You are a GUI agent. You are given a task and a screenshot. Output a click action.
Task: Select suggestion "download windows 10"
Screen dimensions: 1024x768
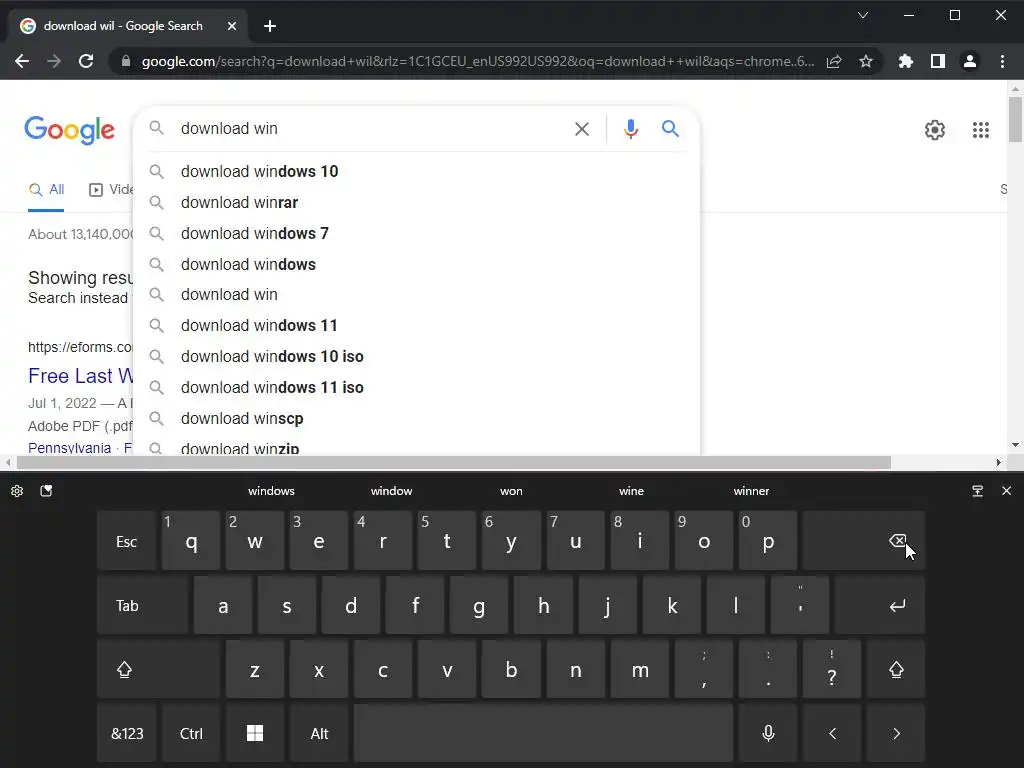tap(416, 171)
